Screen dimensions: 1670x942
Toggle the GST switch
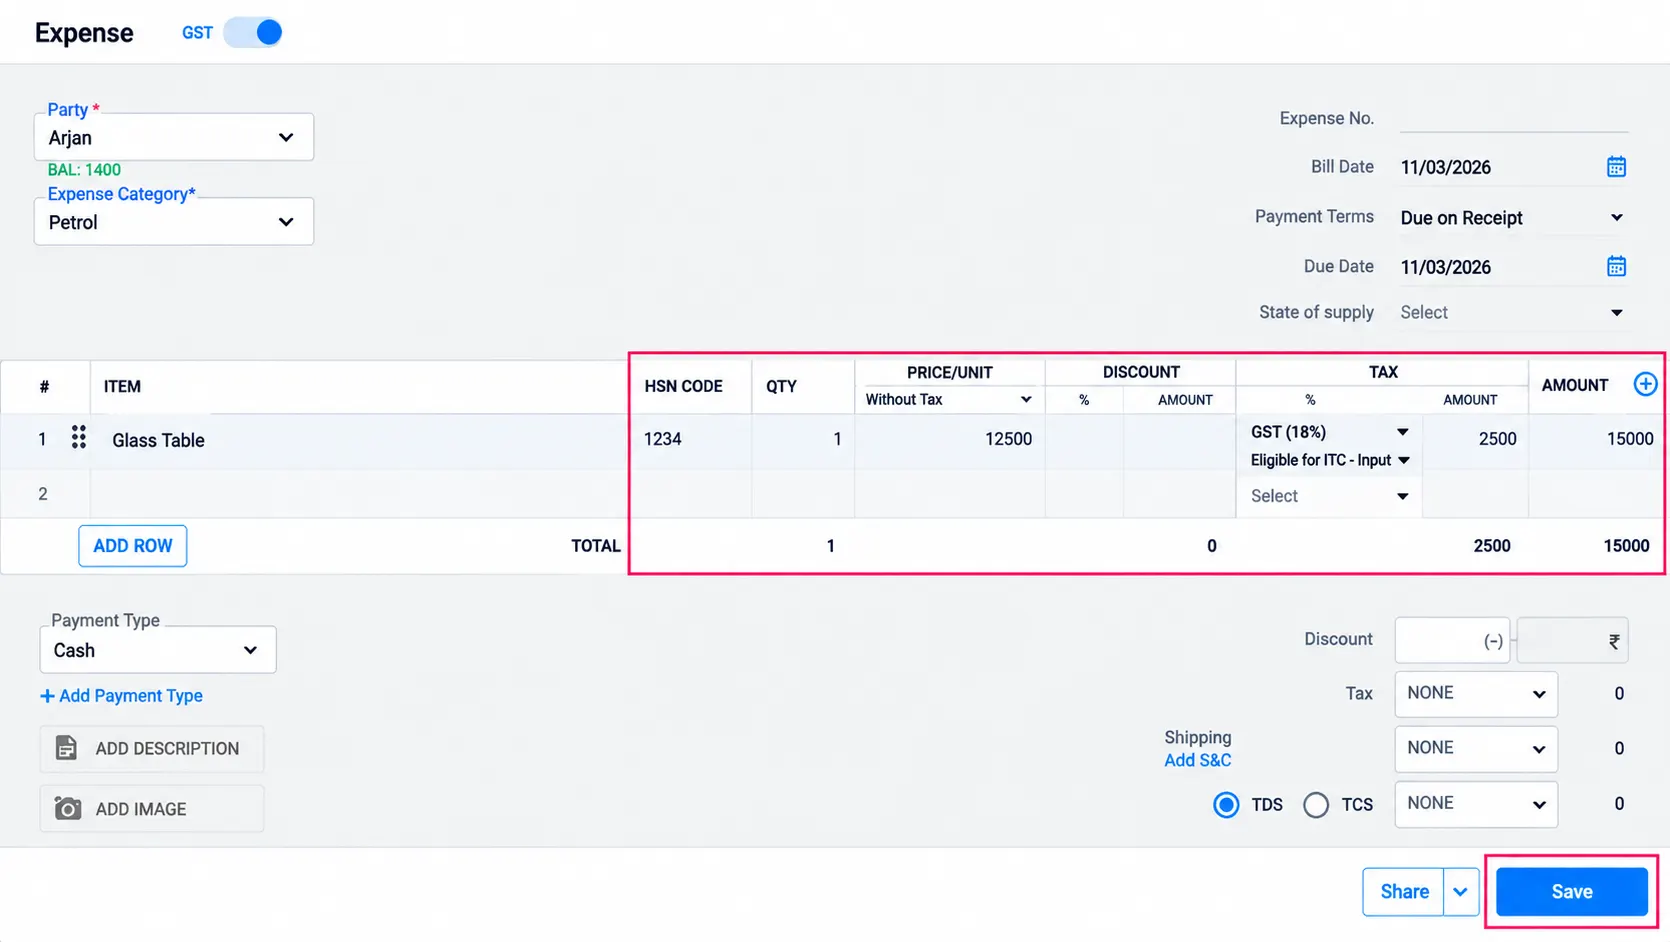click(x=253, y=32)
